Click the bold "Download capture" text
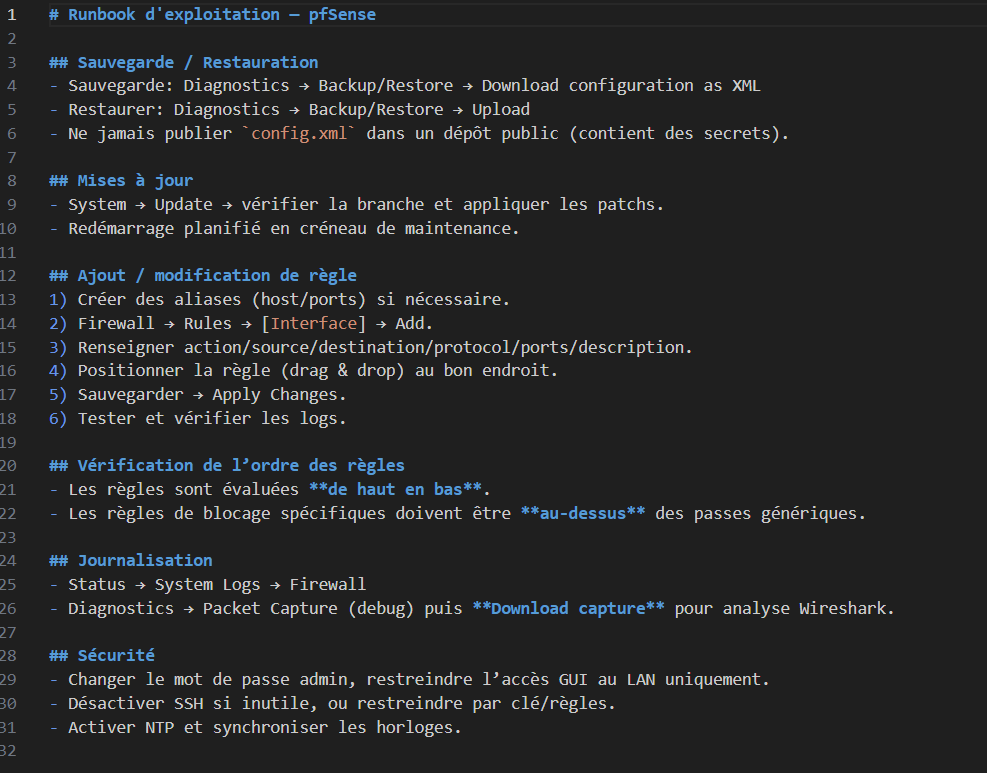 tap(568, 608)
